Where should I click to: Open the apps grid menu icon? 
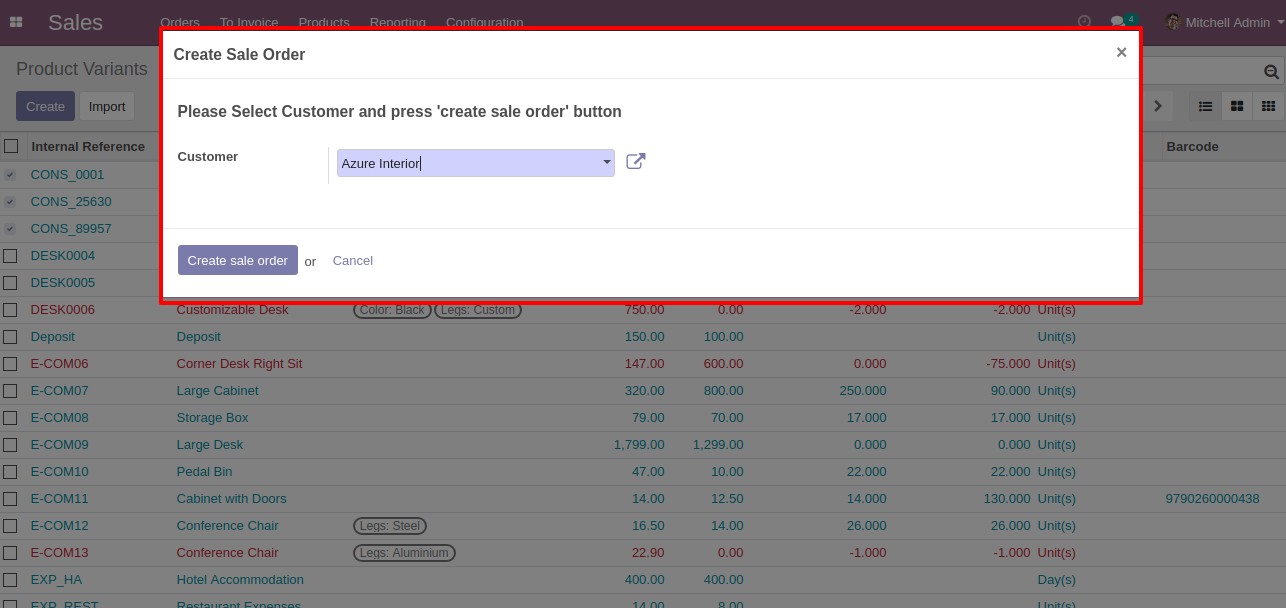click(16, 22)
